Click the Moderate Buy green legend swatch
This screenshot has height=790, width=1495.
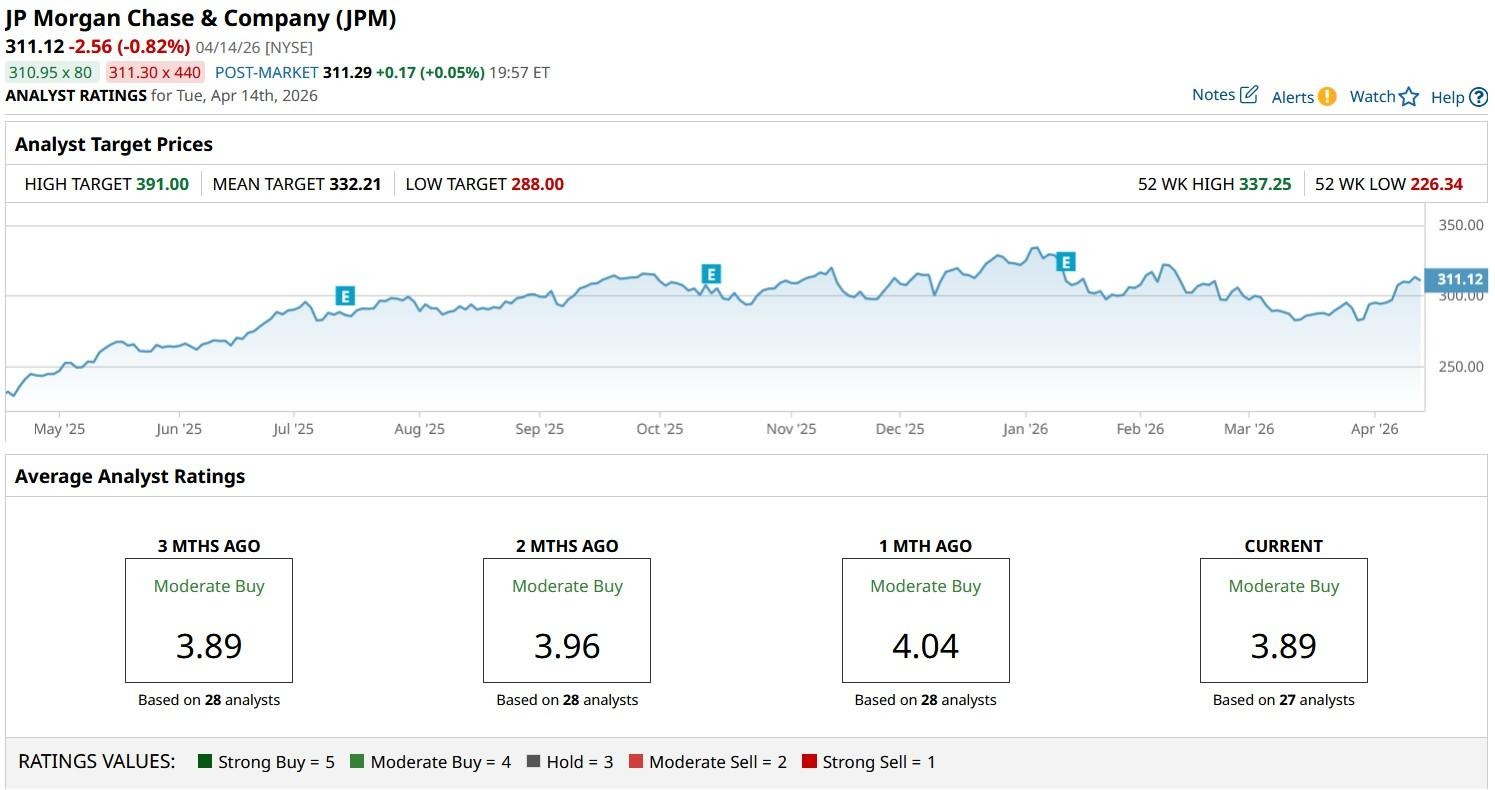point(357,762)
